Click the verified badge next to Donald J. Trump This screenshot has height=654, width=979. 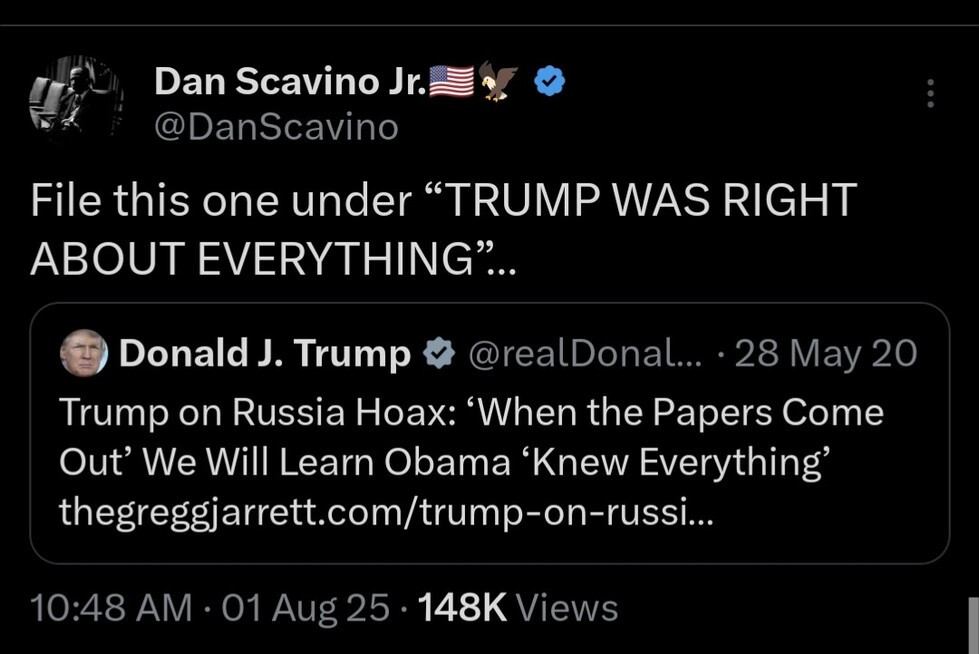point(437,353)
